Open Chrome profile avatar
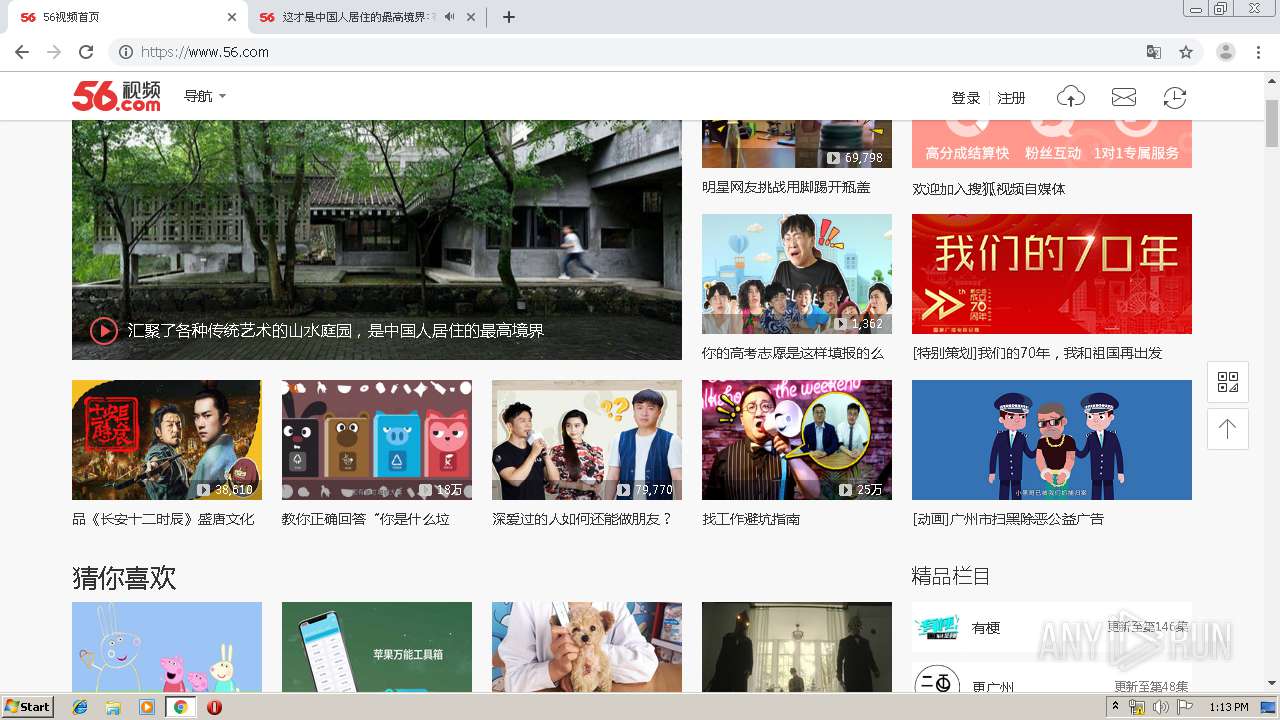Viewport: 1280px width, 720px height. coord(1226,52)
